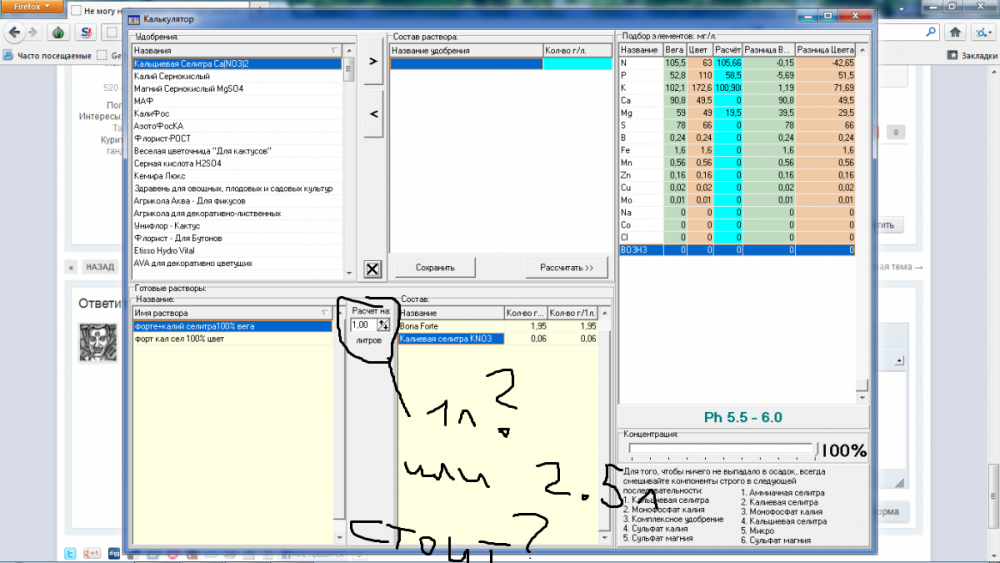Screen dimensions: 1000x563
Task: Select the 'форт кал сел 100% цвет' solution
Action: tap(232, 339)
